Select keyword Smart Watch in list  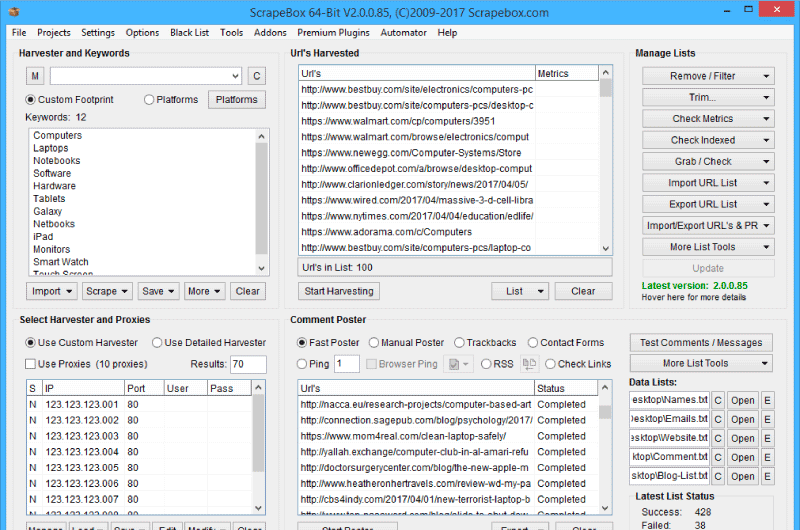tap(61, 262)
